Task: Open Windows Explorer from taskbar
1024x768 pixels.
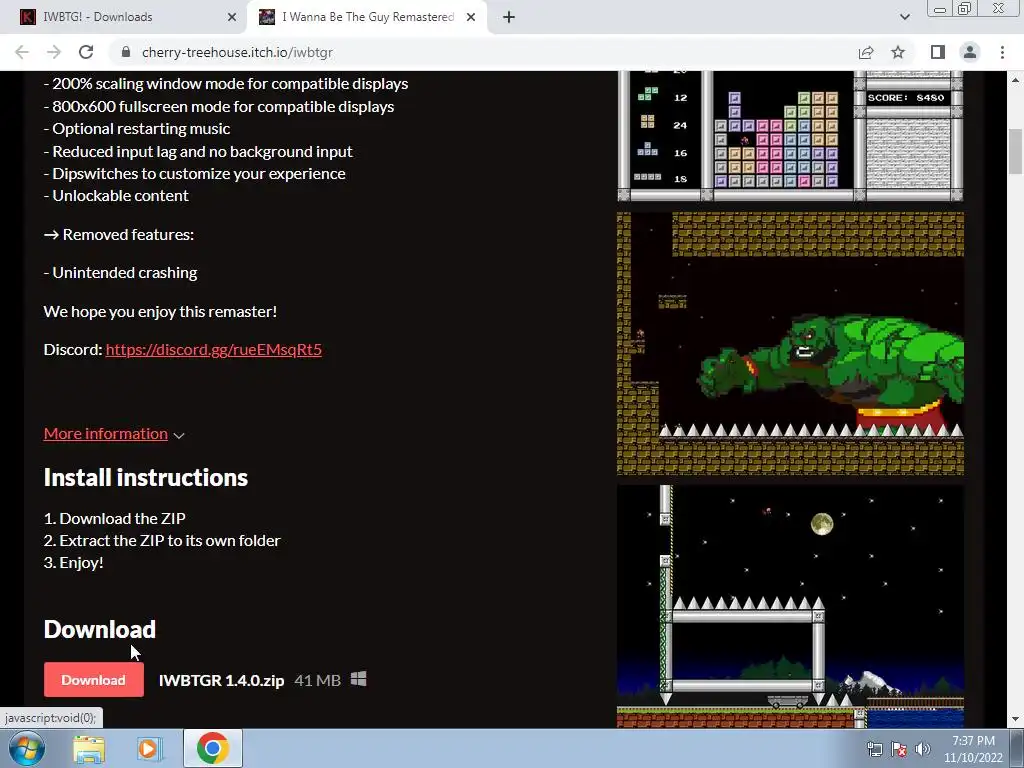Action: pyautogui.click(x=89, y=748)
